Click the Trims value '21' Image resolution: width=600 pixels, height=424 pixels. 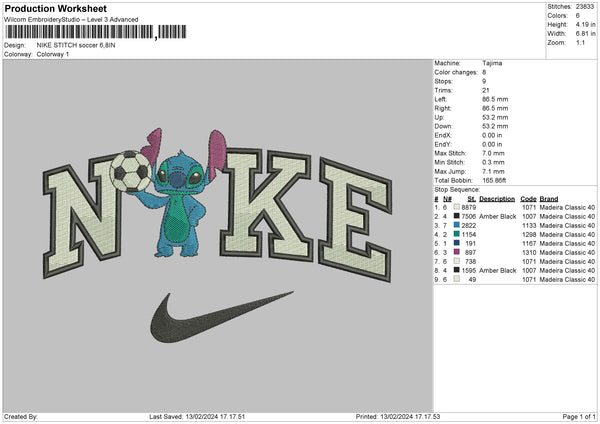[x=486, y=90]
